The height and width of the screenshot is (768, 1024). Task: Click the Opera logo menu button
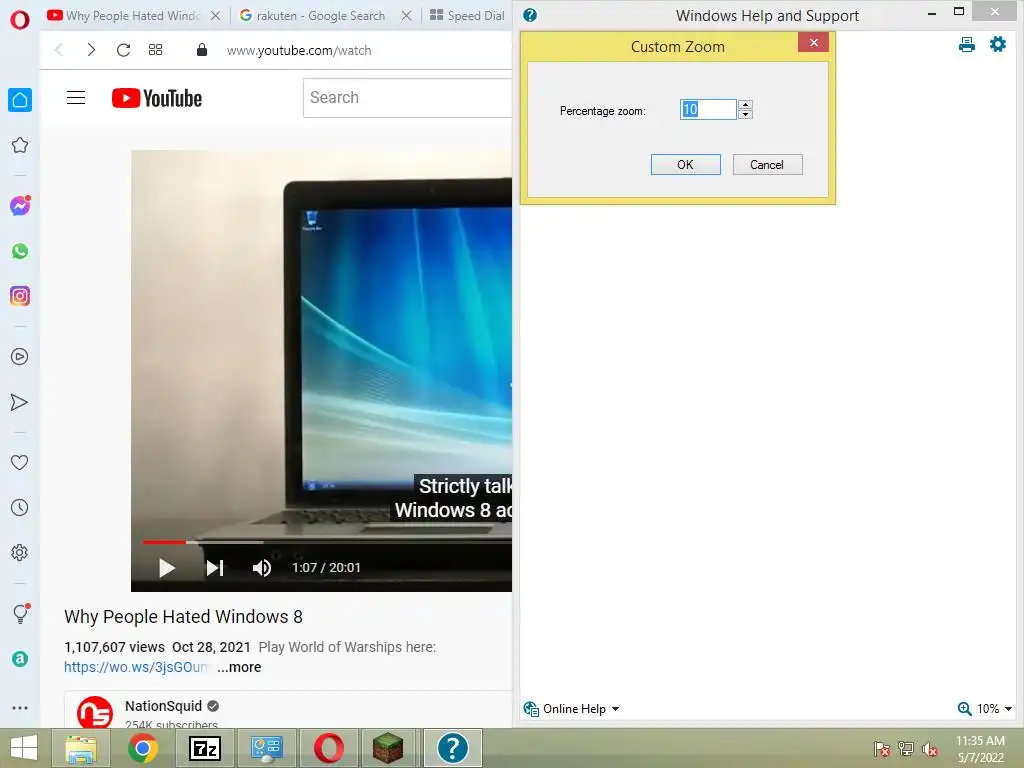(x=20, y=20)
